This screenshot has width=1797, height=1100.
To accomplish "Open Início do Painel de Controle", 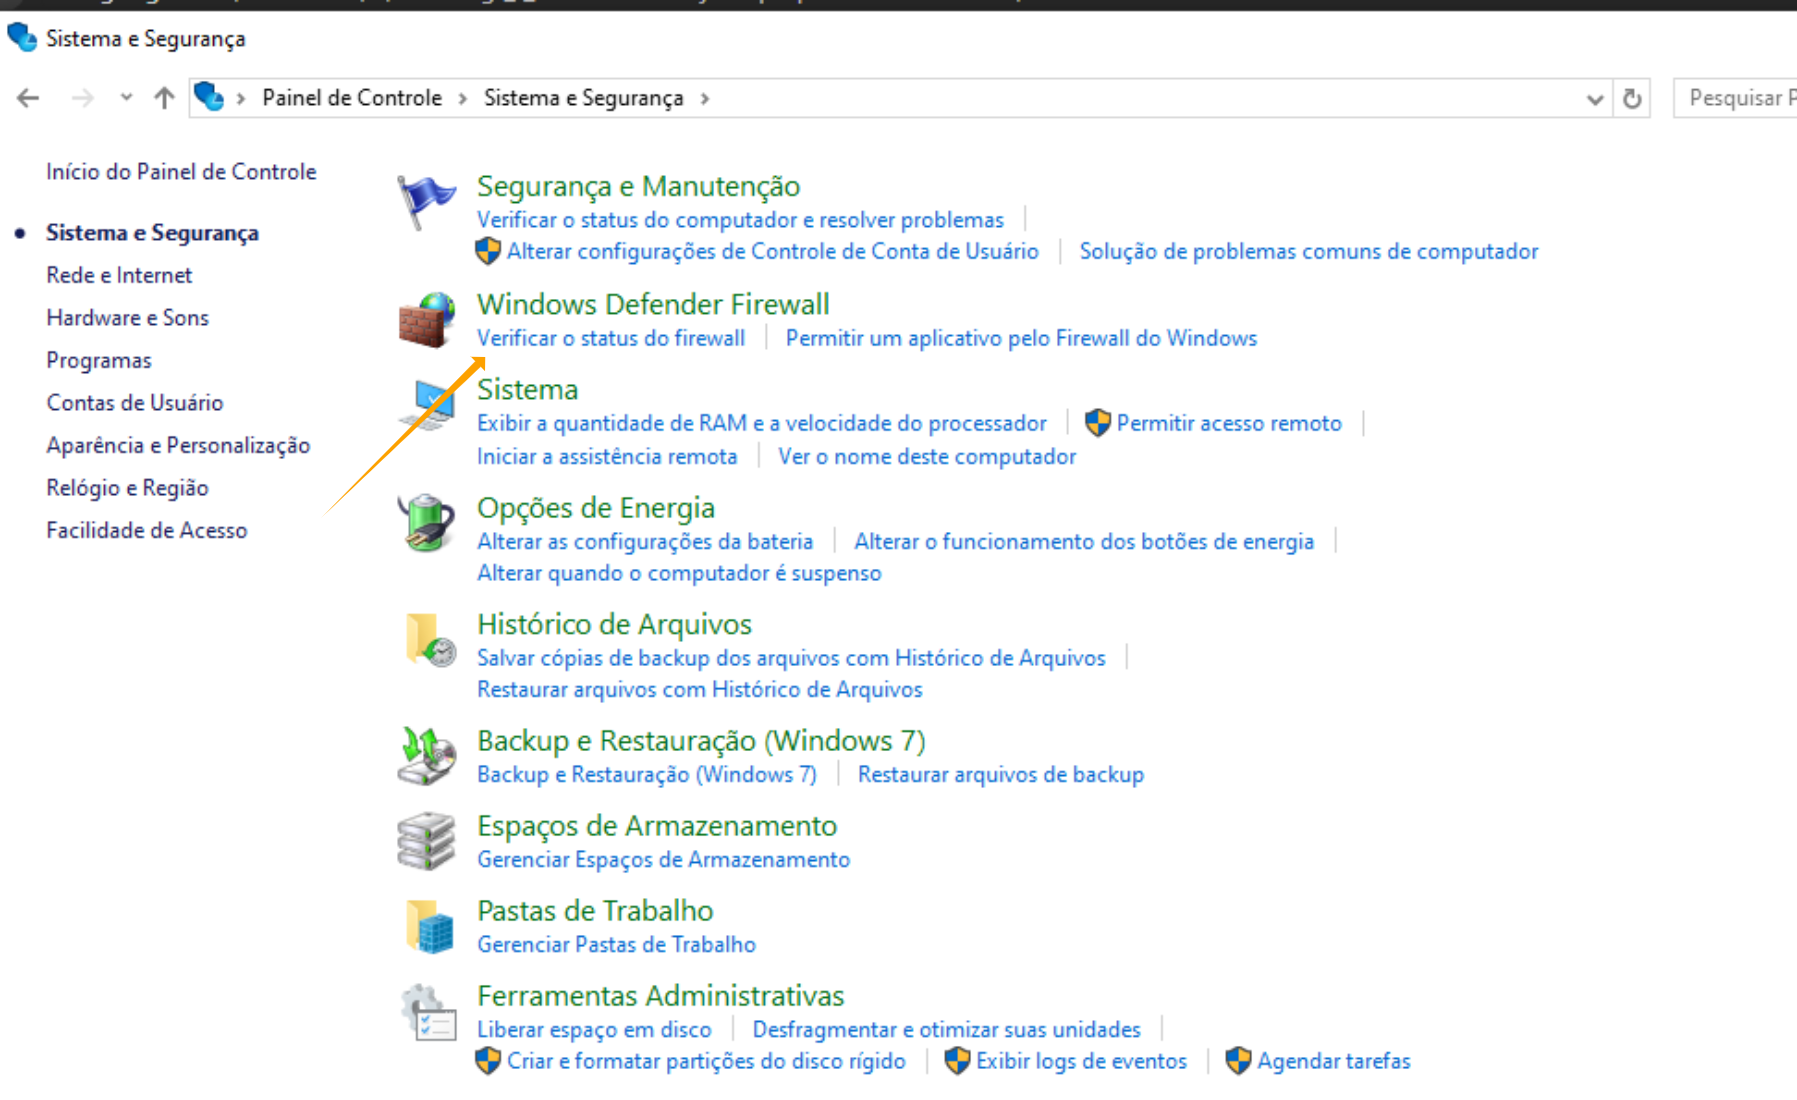I will coord(181,172).
